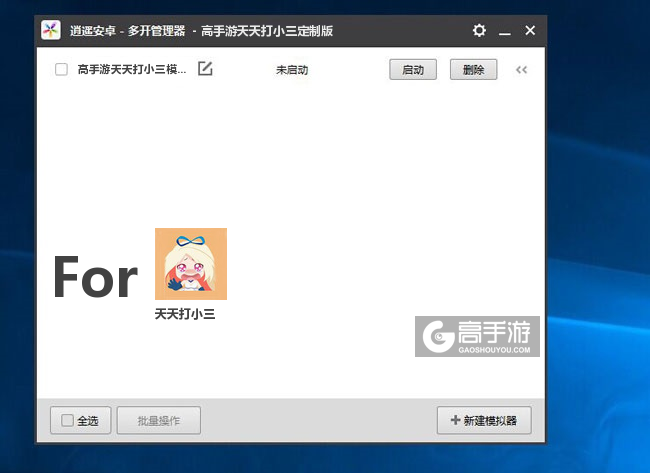Viewport: 650px width, 473px height.
Task: Click the rename pencil icon beside emulator name
Action: tap(205, 69)
